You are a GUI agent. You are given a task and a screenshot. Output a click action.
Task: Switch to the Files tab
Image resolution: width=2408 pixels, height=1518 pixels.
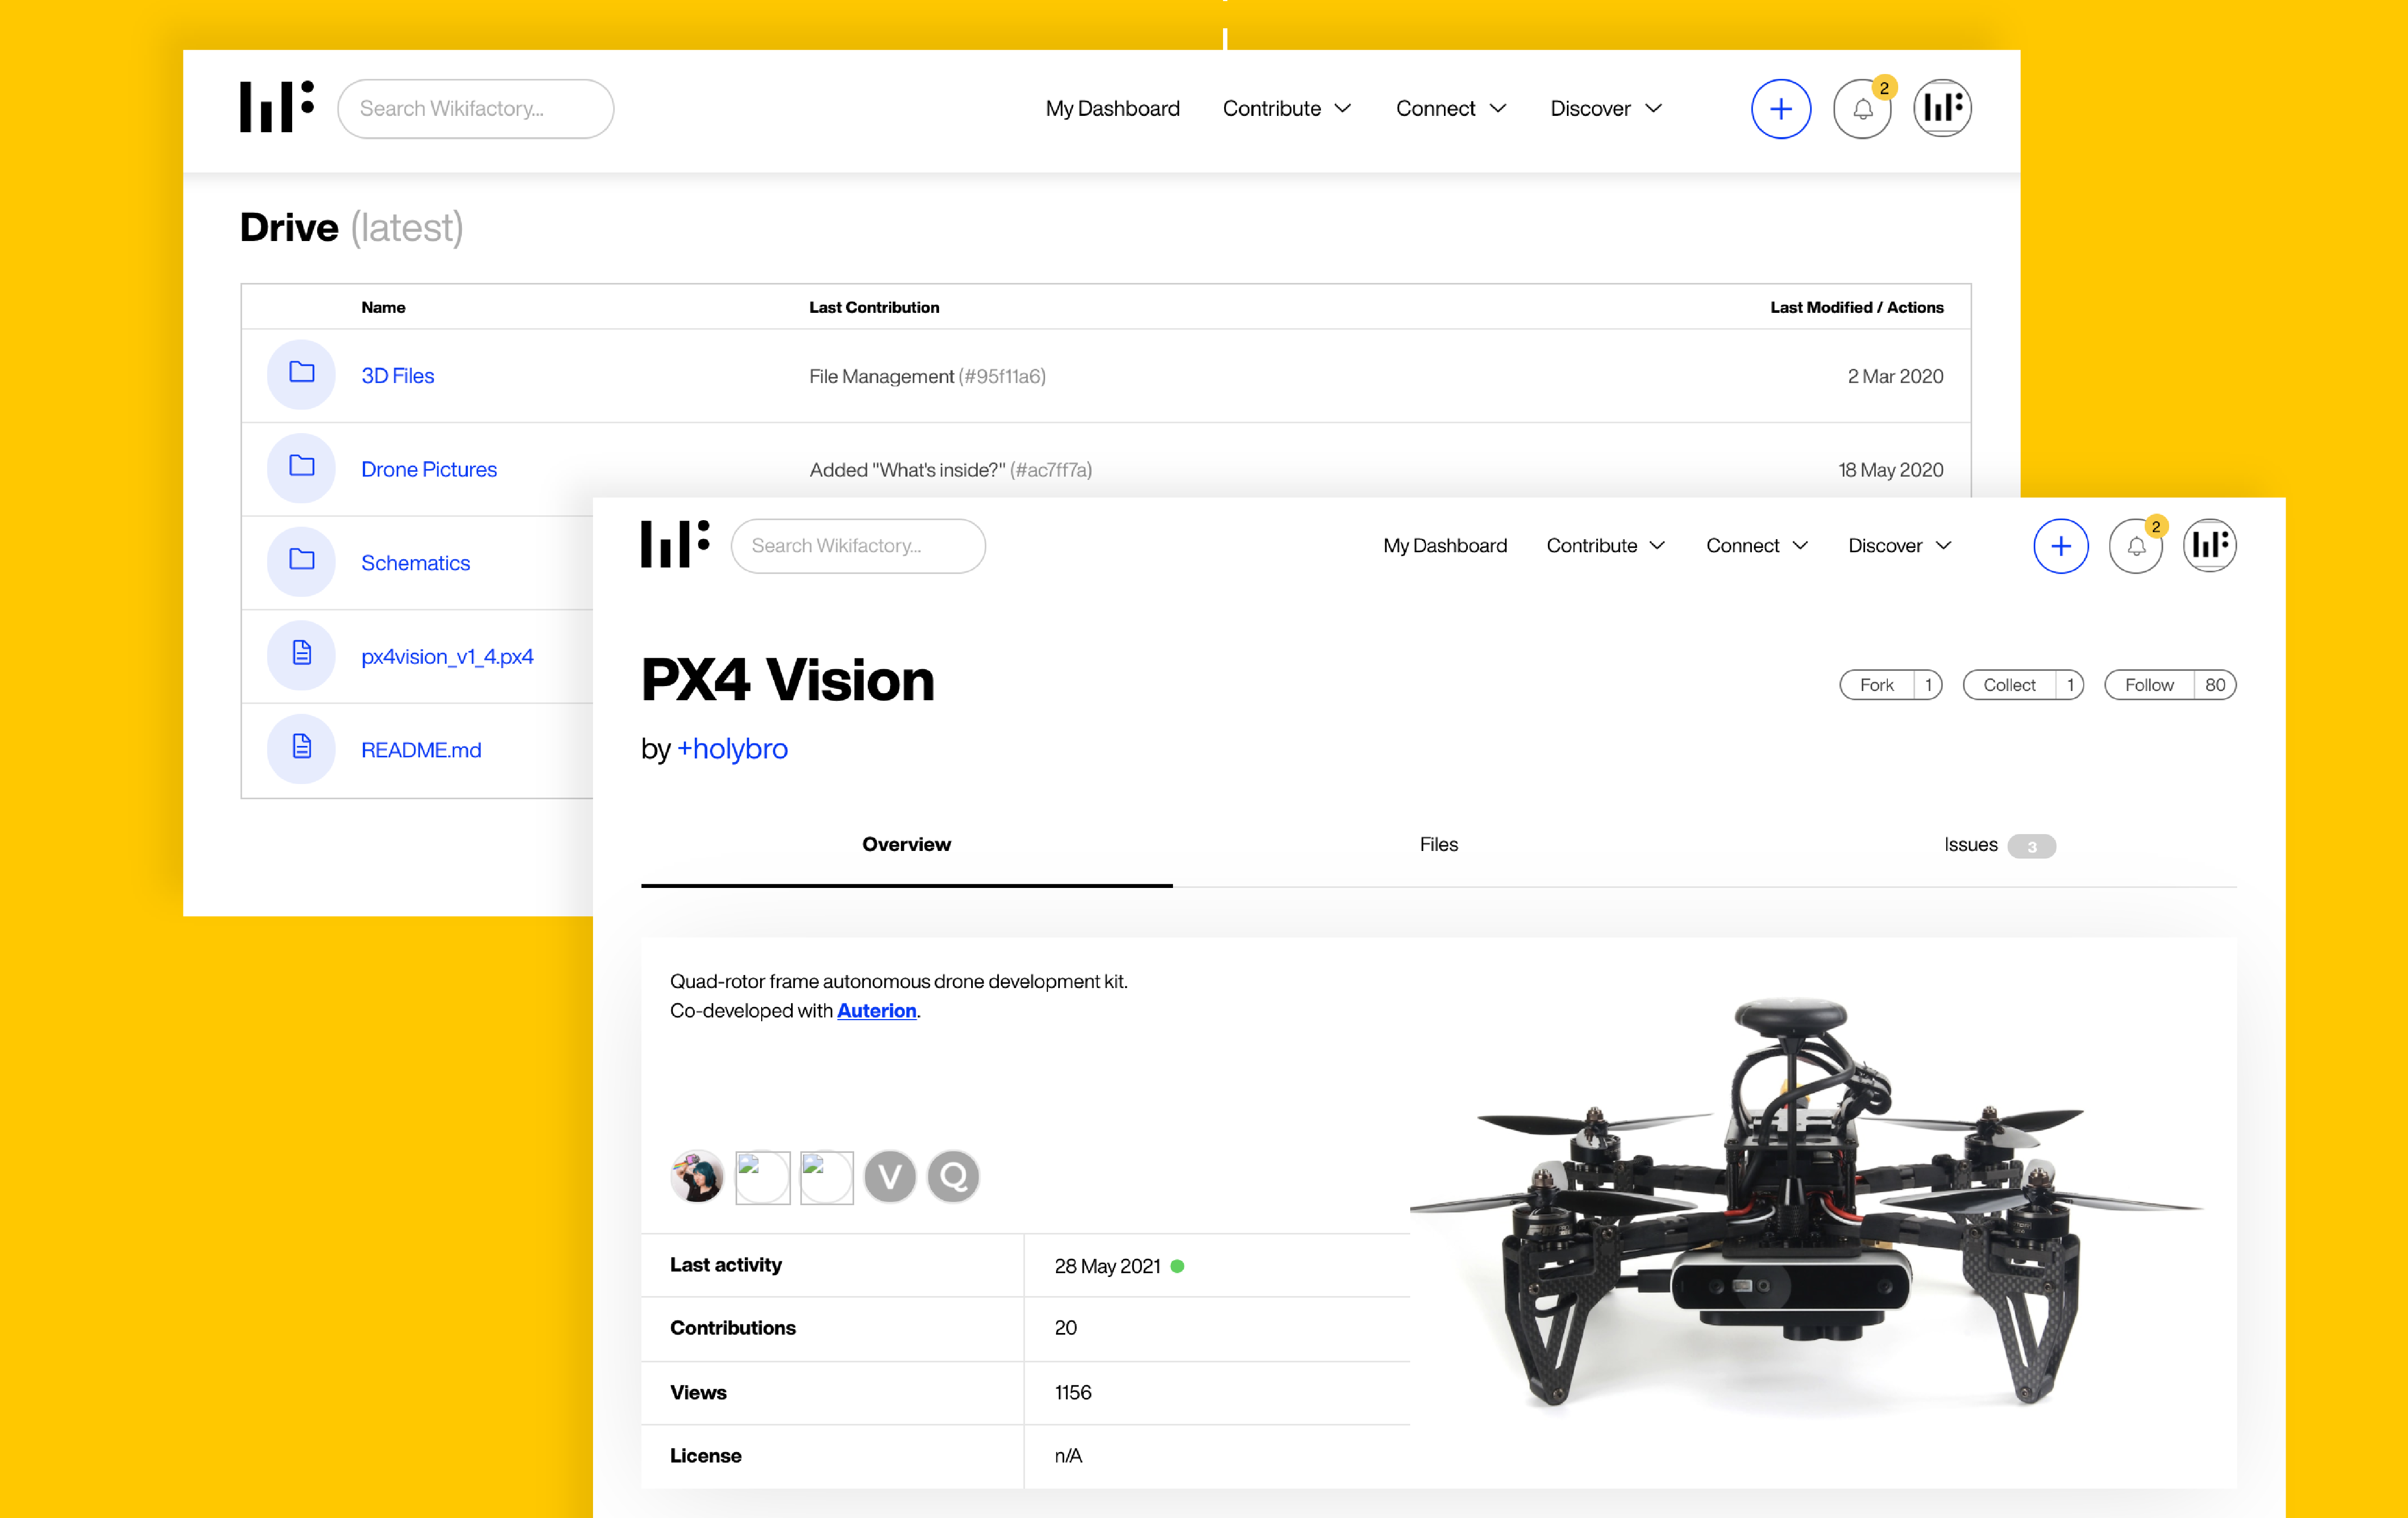coord(1438,844)
